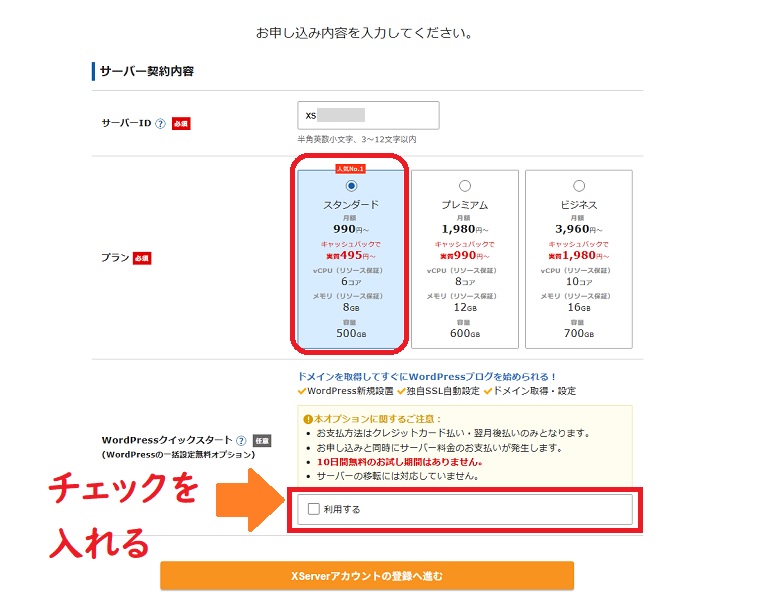Click the サーバーID input field
Screen dimensions: 780x612
coord(368,115)
